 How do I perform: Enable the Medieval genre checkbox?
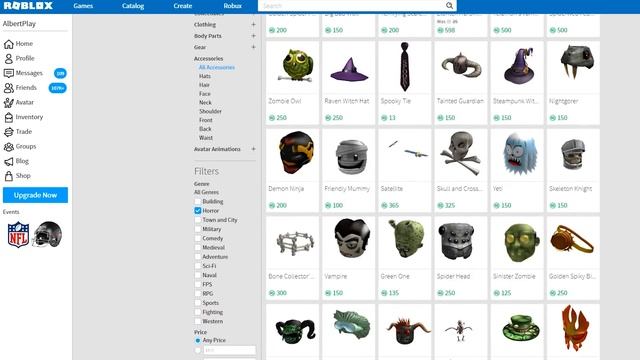[x=198, y=248]
